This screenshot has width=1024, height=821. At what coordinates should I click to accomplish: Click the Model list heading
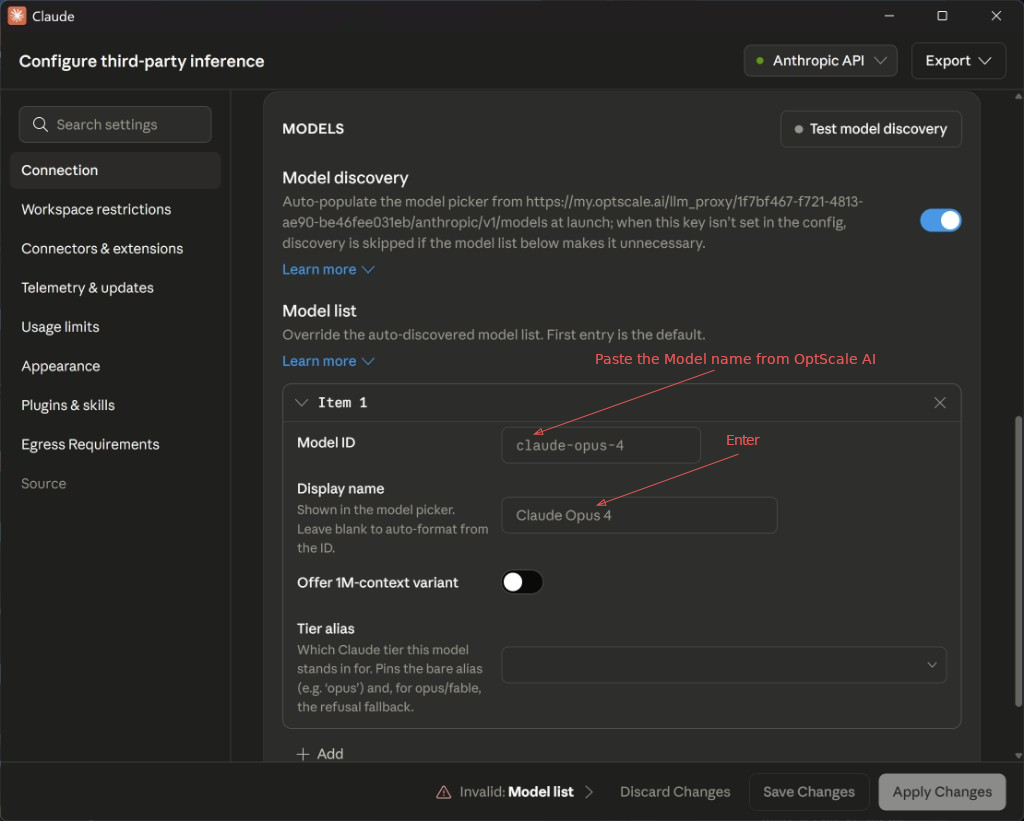coord(319,311)
